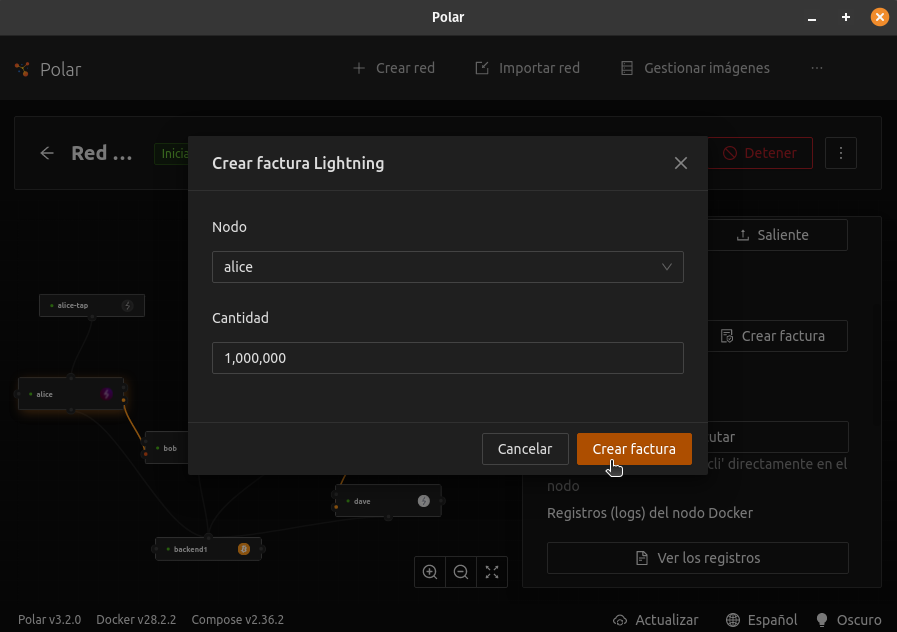Click the Cantidad amount input field
The height and width of the screenshot is (632, 897).
click(447, 358)
